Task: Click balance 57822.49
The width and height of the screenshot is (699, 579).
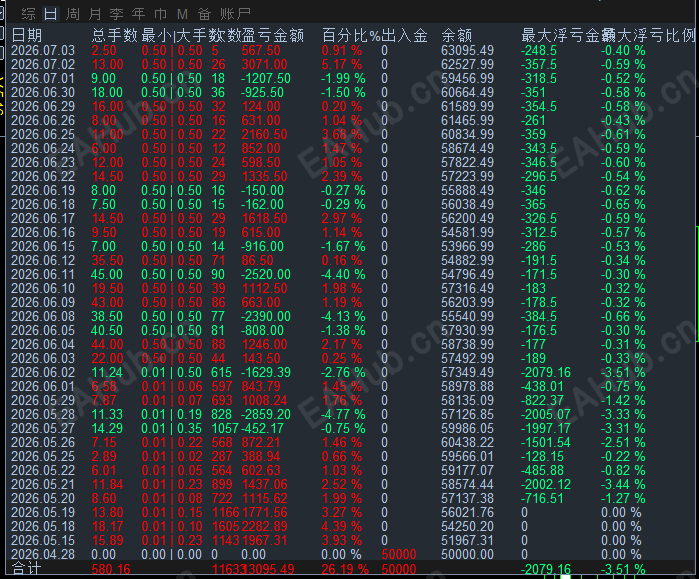Action: coord(468,162)
